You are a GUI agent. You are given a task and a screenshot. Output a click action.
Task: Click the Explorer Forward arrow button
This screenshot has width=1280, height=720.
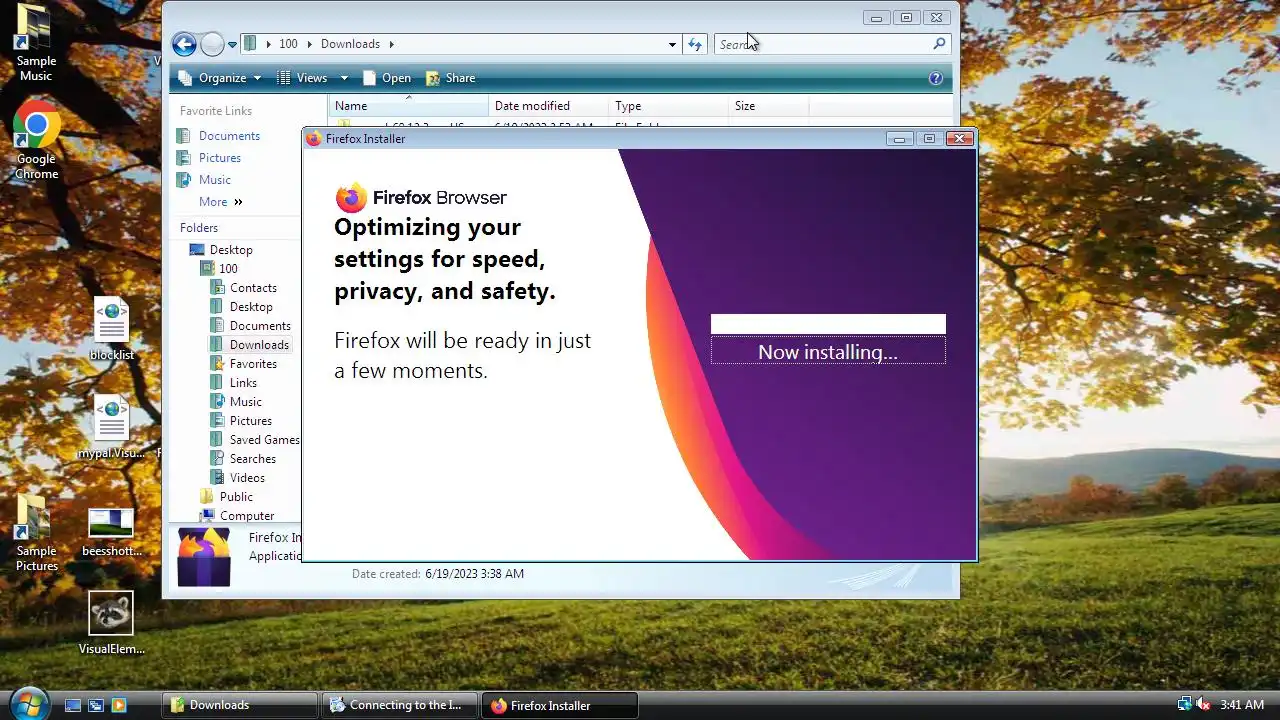pos(212,44)
